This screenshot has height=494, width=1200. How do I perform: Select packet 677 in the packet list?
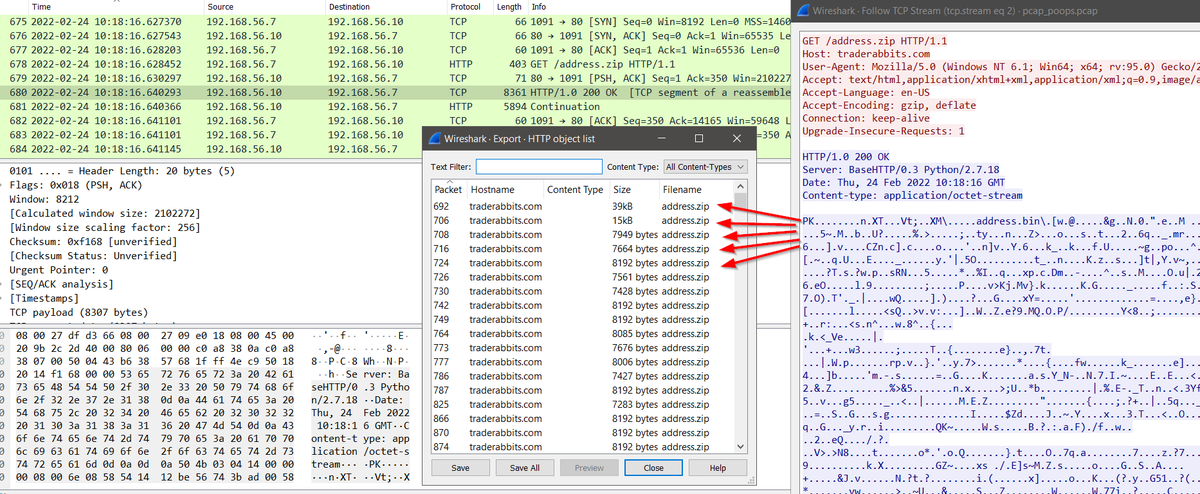(395, 48)
